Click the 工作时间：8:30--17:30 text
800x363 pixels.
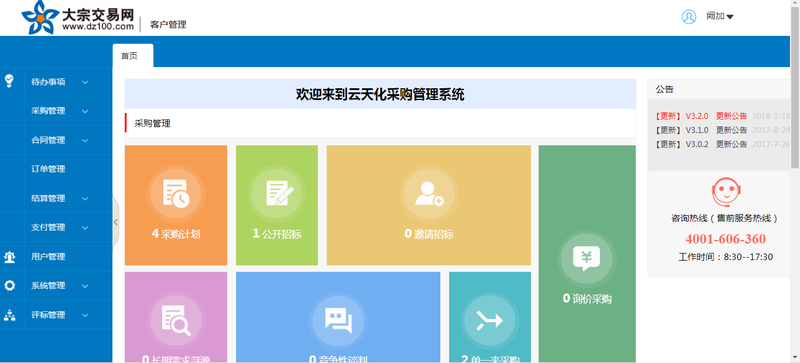[726, 257]
